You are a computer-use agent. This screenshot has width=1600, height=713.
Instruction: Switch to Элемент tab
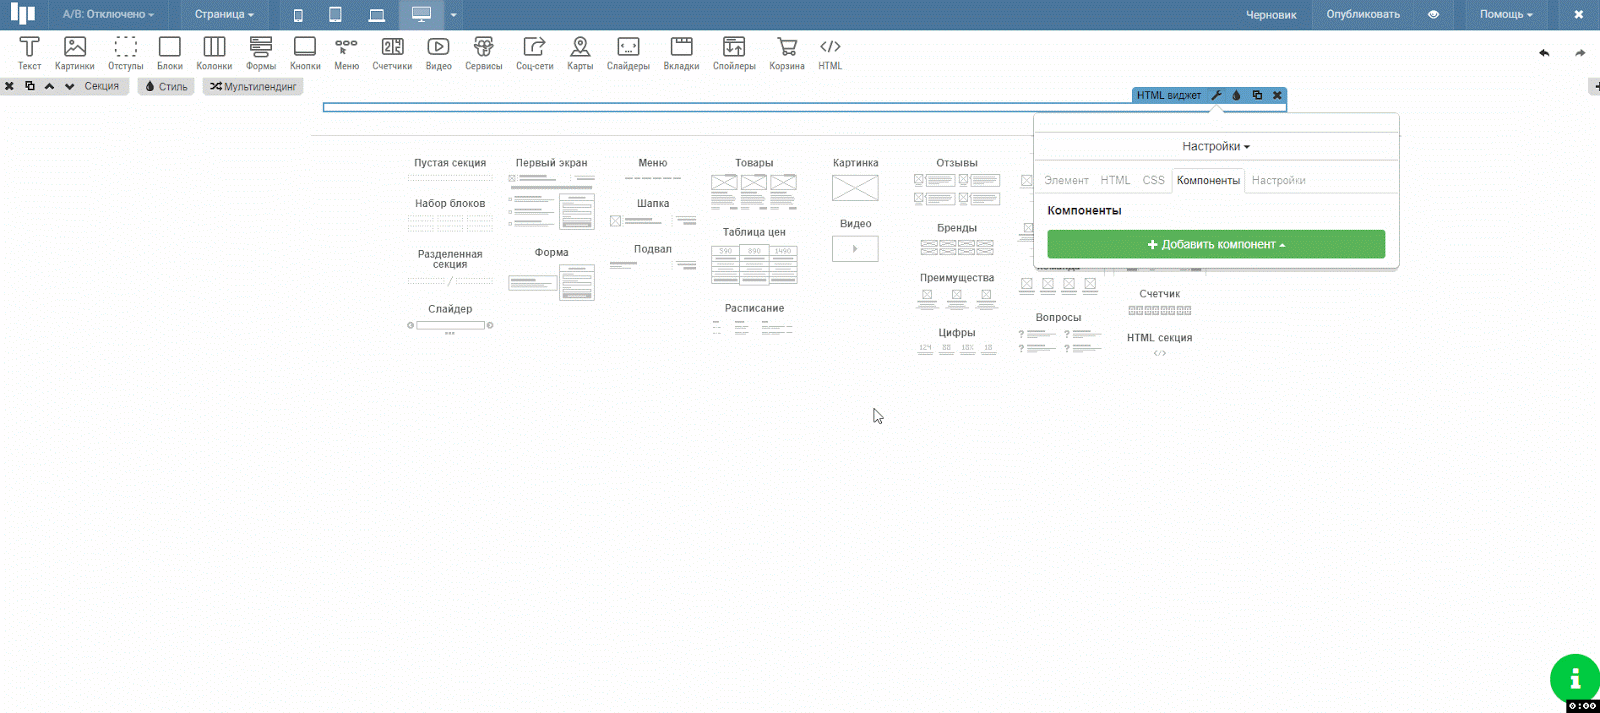pyautogui.click(x=1066, y=180)
